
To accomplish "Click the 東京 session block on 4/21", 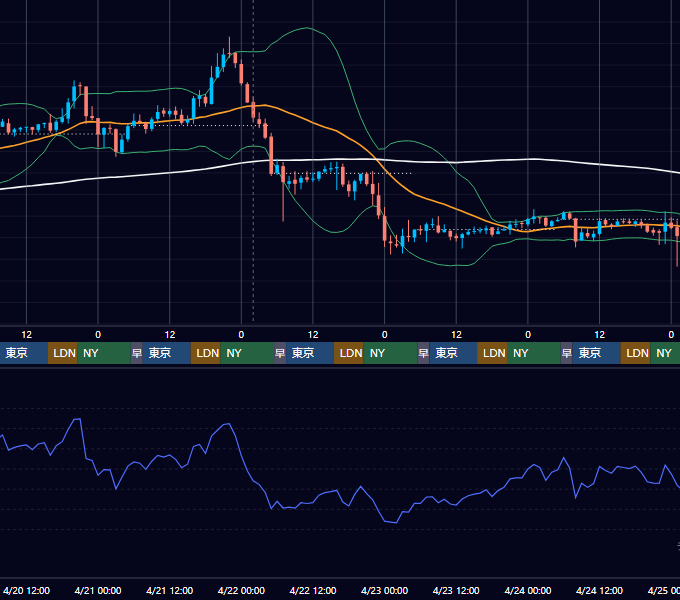I will (167, 353).
